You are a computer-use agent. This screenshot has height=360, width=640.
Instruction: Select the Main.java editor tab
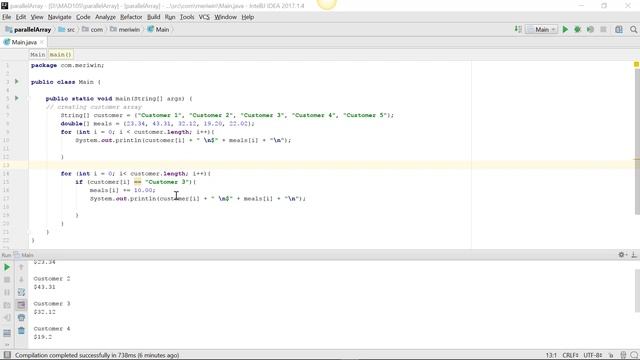click(x=23, y=42)
